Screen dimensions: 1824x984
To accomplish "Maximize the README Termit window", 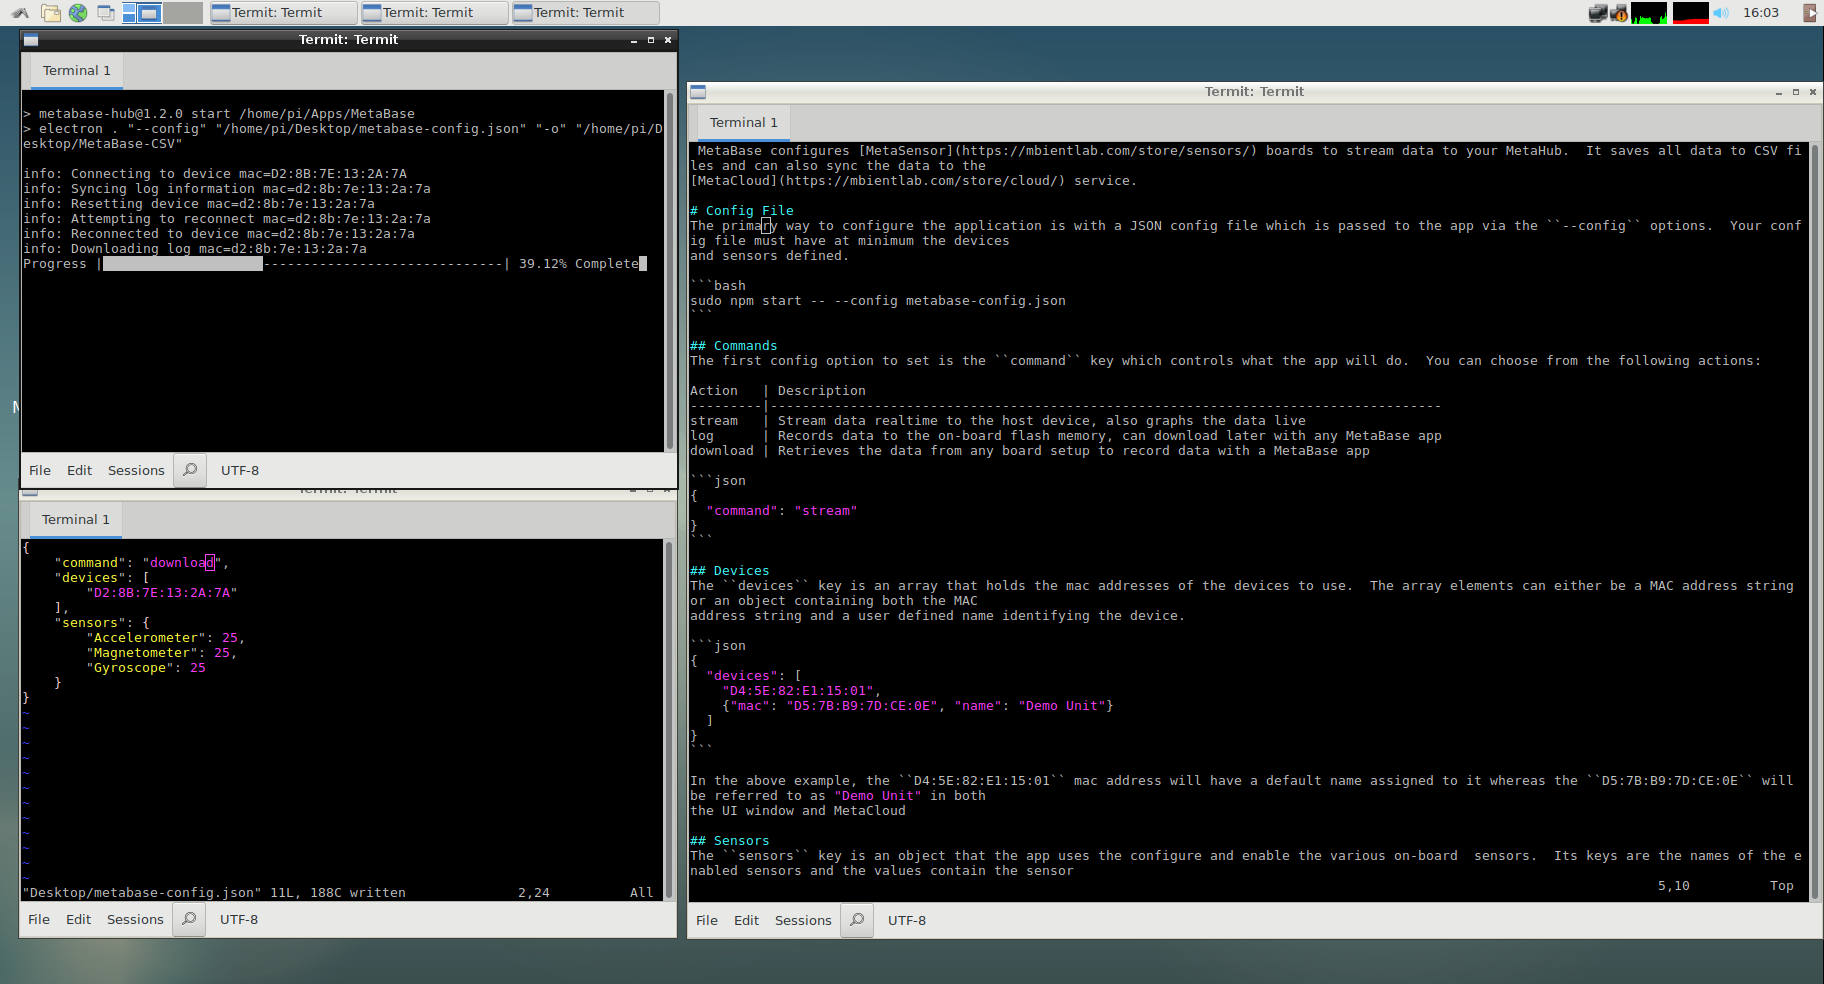I will tap(1796, 92).
